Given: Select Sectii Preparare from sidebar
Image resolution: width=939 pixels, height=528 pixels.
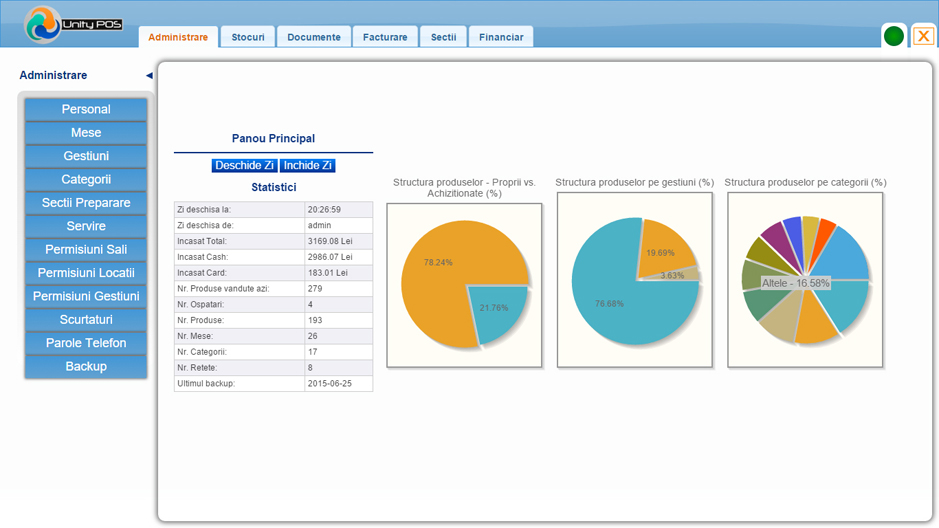Looking at the screenshot, I should (x=86, y=203).
